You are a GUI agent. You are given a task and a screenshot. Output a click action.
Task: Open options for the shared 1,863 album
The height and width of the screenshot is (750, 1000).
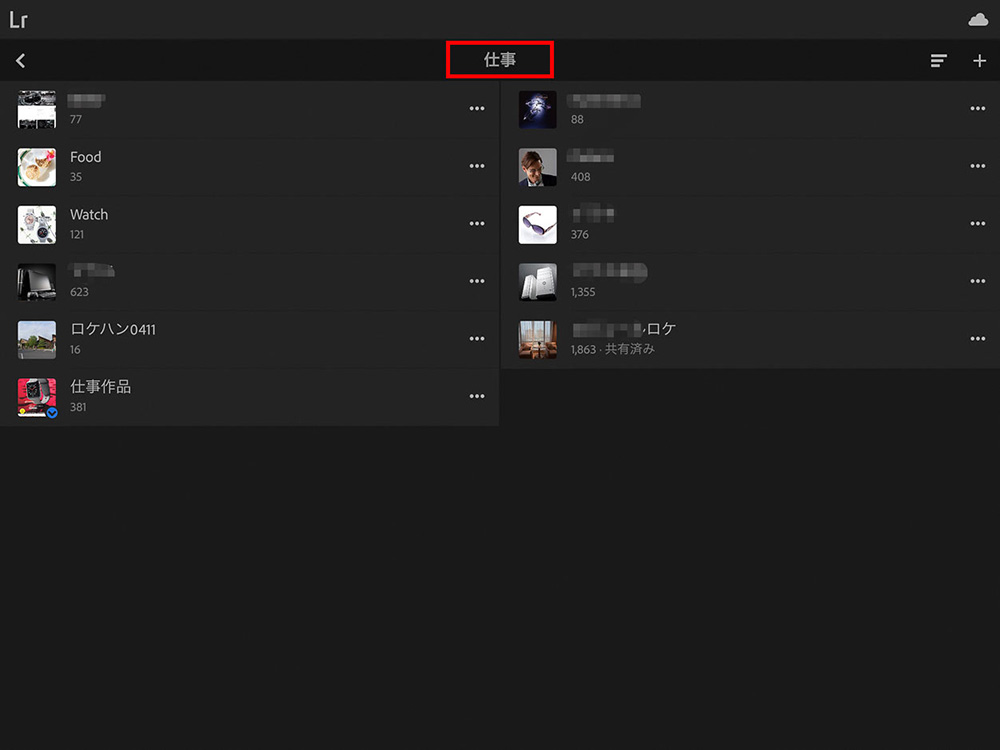(977, 339)
